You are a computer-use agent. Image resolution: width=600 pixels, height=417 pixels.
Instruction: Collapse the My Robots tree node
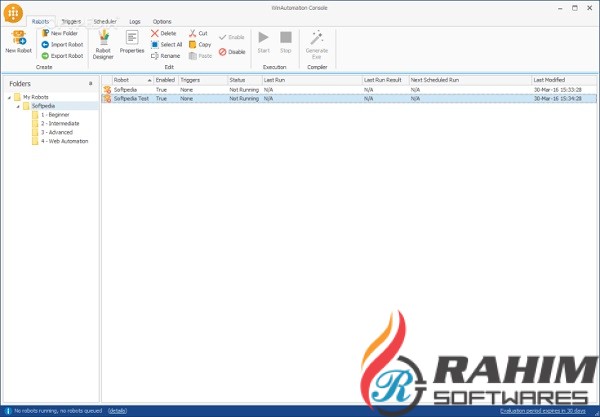click(x=9, y=98)
